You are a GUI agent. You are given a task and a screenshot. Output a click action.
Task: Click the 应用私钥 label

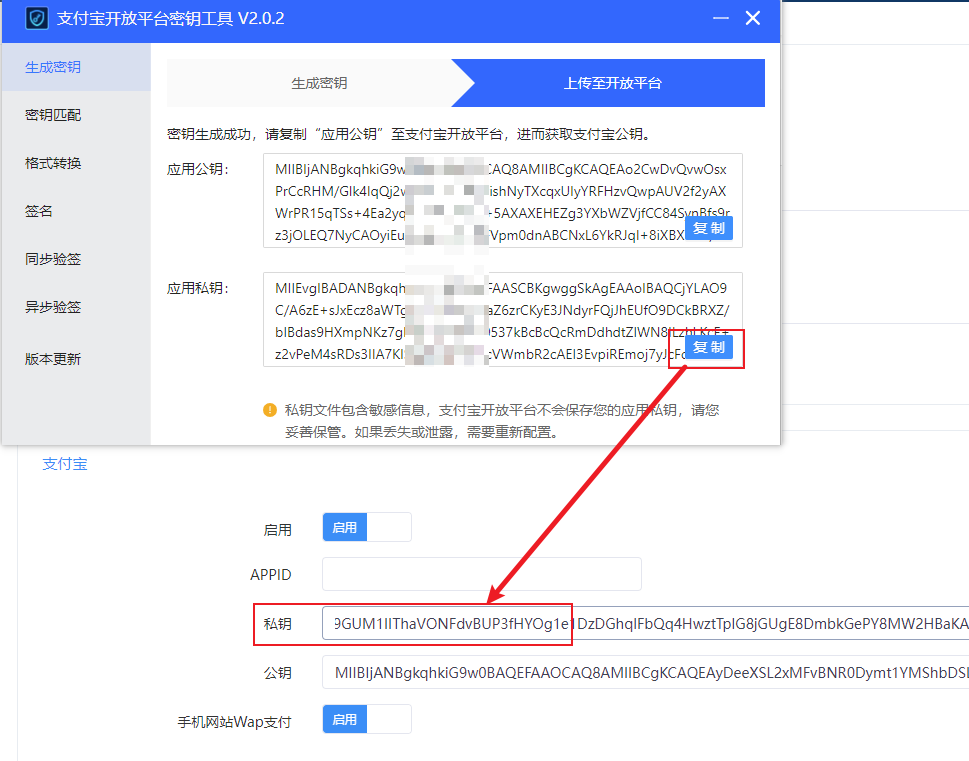(198, 288)
